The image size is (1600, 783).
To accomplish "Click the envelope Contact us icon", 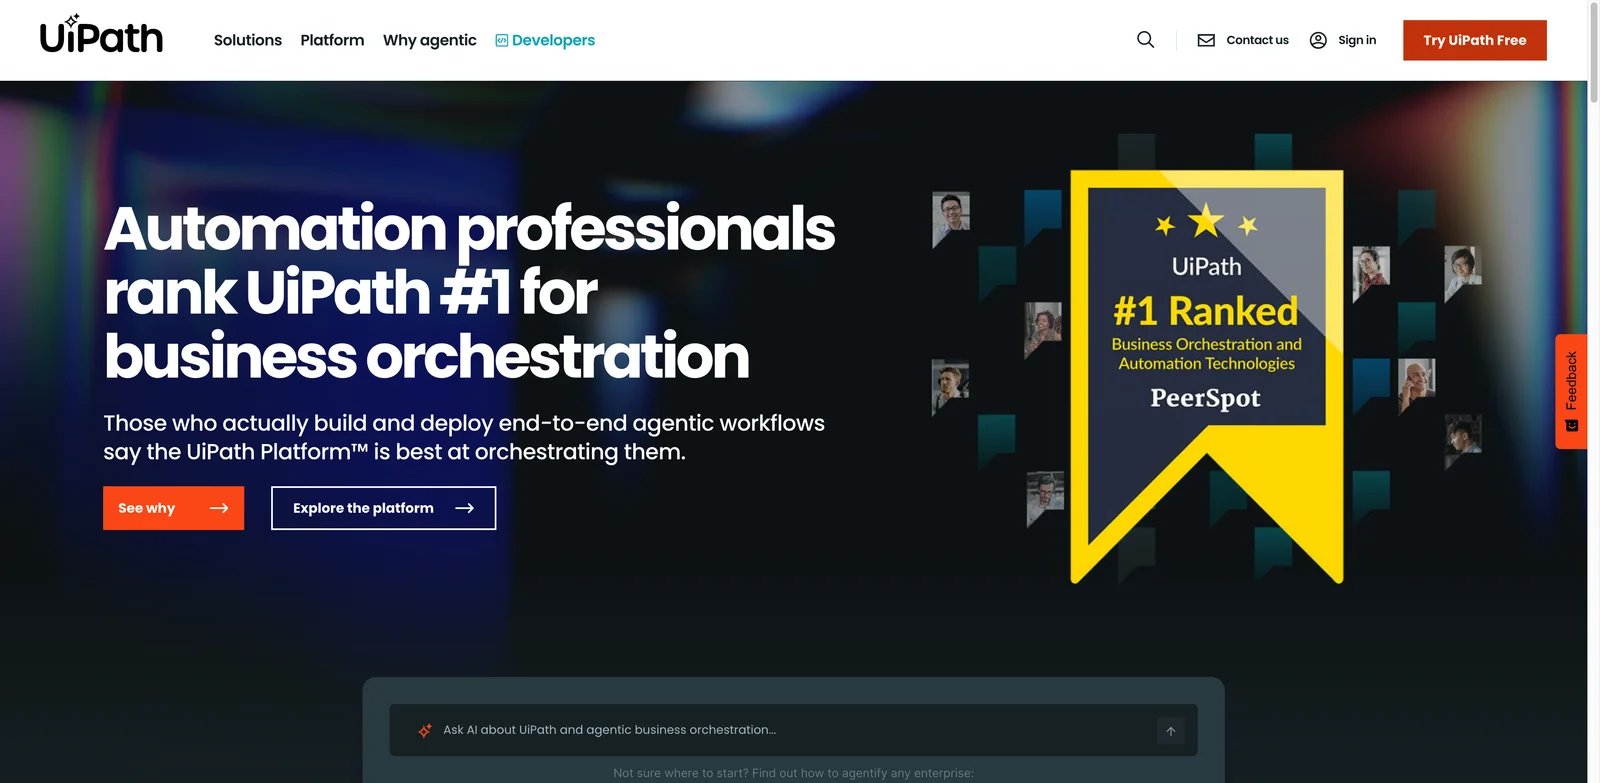I will pyautogui.click(x=1207, y=40).
